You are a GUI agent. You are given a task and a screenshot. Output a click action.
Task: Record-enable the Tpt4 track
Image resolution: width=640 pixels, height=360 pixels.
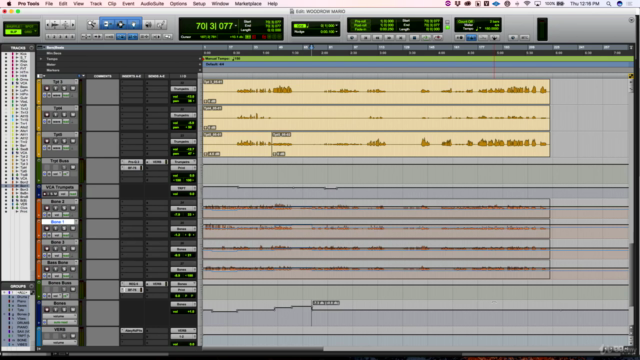point(47,115)
